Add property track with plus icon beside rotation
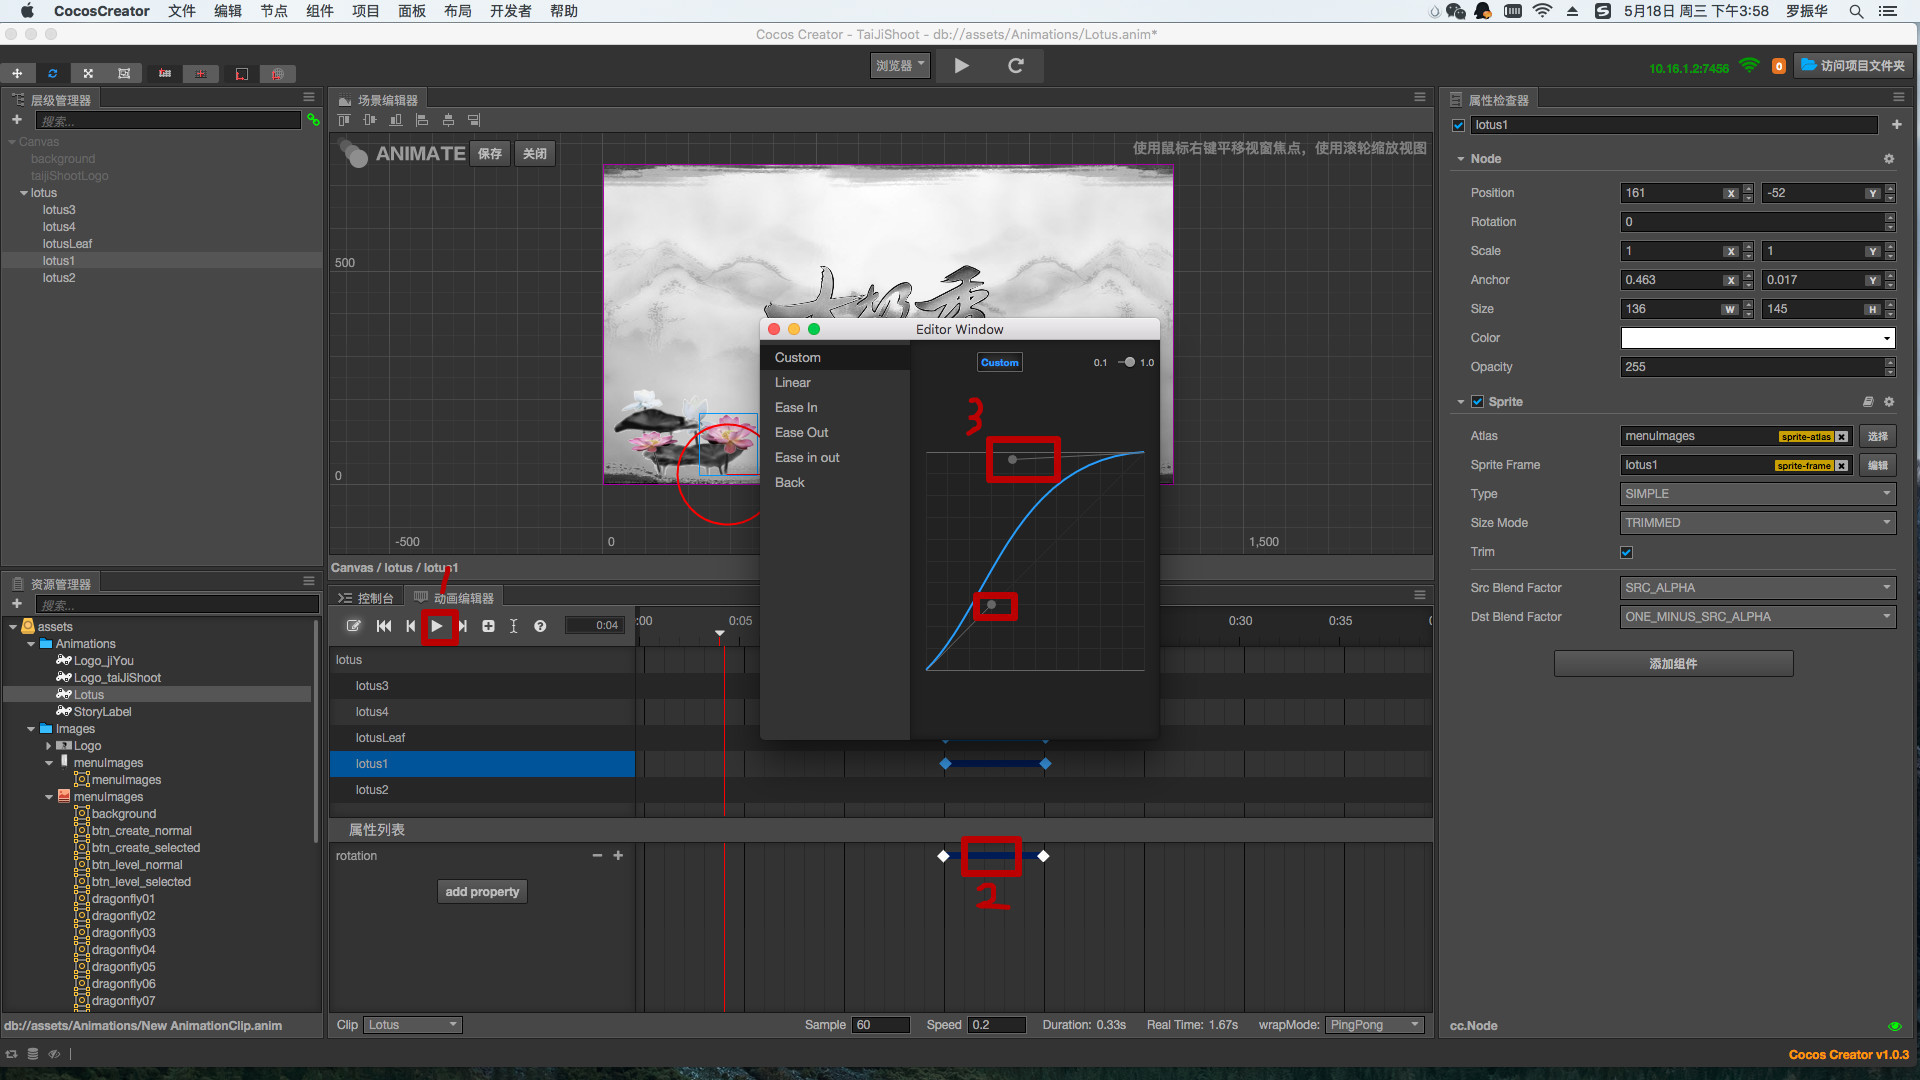 (x=618, y=856)
